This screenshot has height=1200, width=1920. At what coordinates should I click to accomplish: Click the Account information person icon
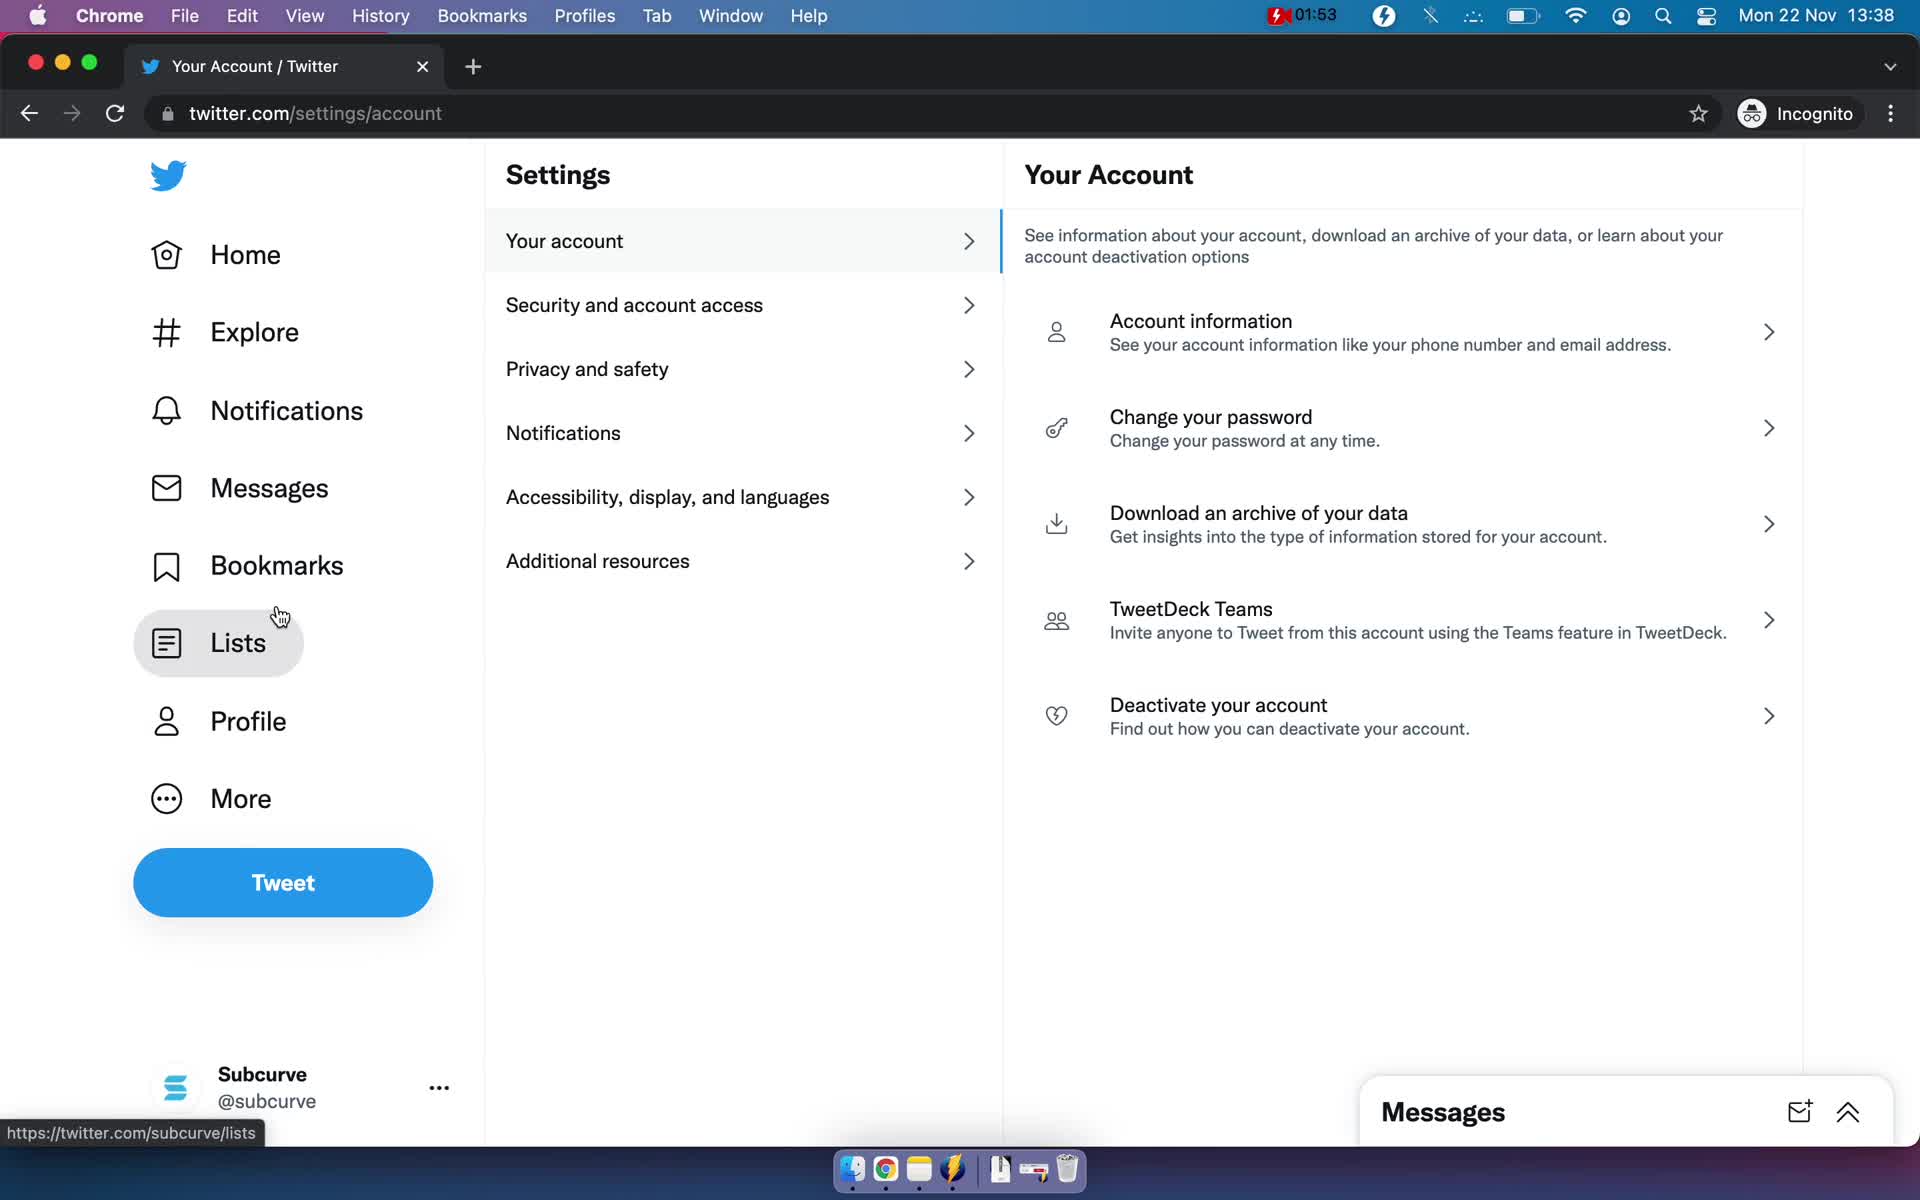pos(1056,332)
